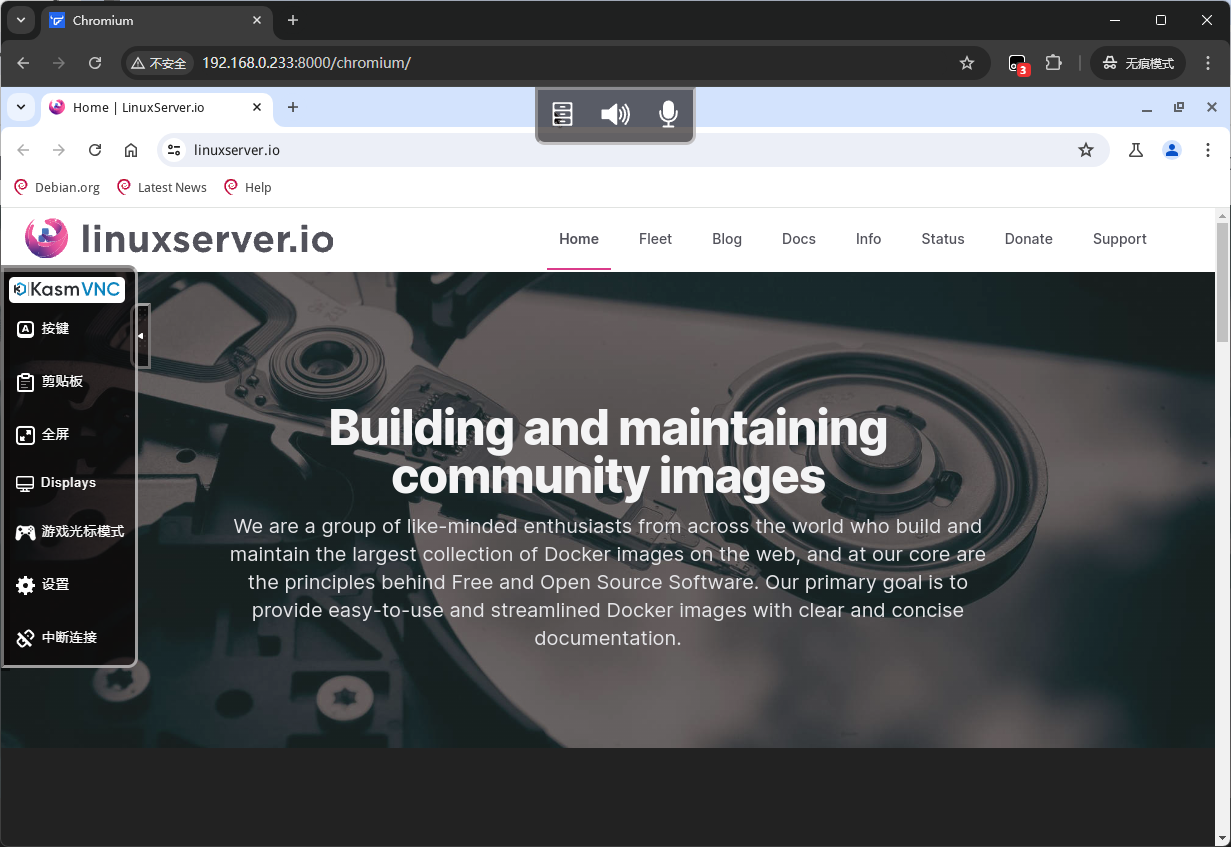Open a new tab in inner browser
Image resolution: width=1231 pixels, height=847 pixels.
tap(293, 107)
